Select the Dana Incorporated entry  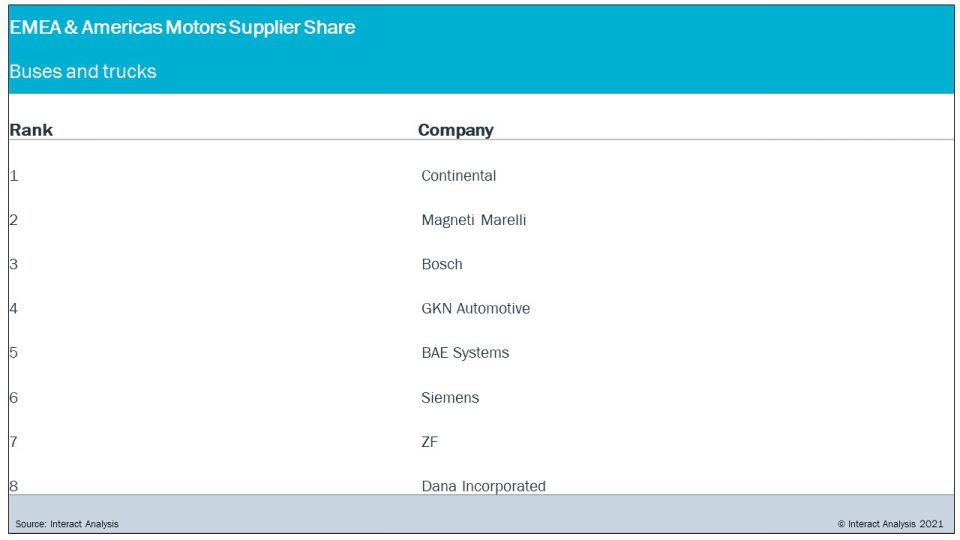[483, 486]
